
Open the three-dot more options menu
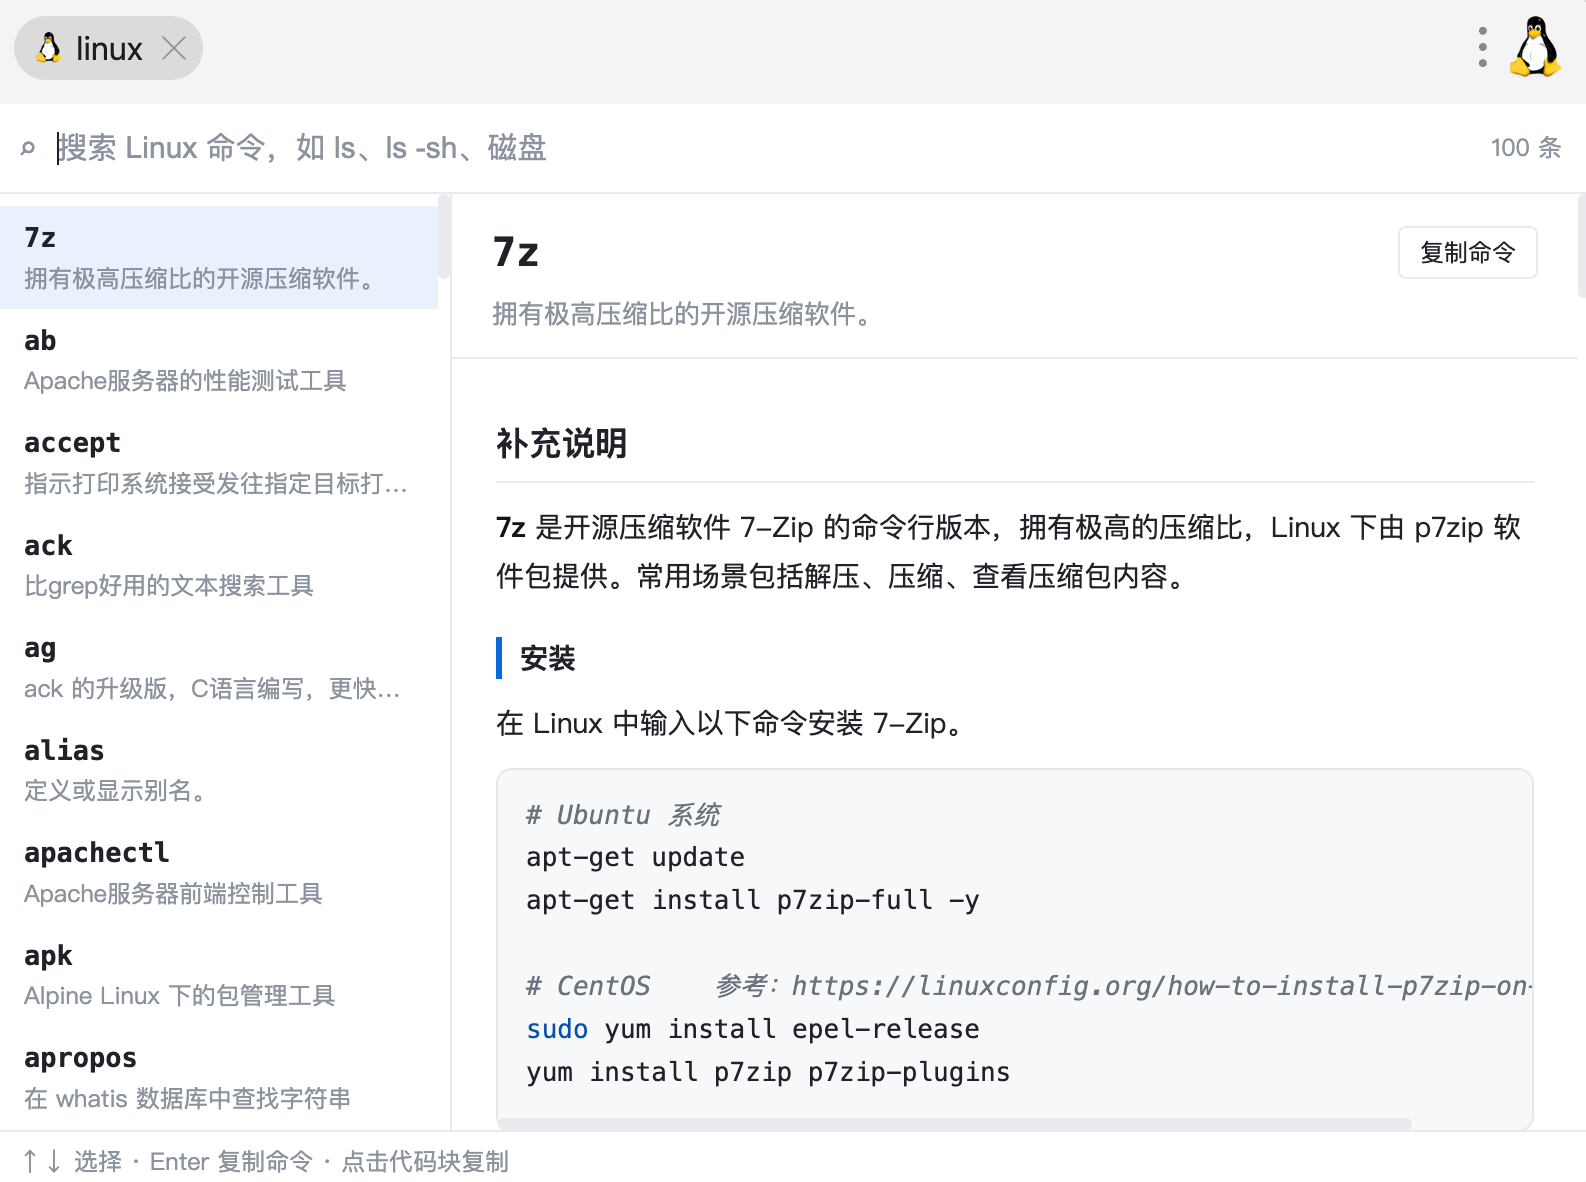click(1482, 47)
